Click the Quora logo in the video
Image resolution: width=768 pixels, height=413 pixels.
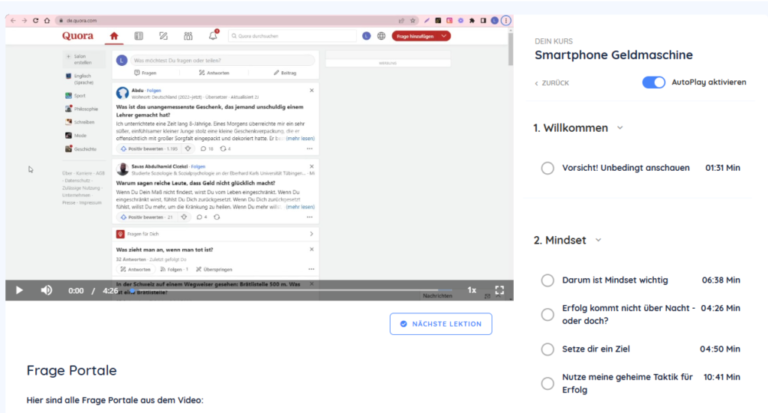tap(77, 36)
